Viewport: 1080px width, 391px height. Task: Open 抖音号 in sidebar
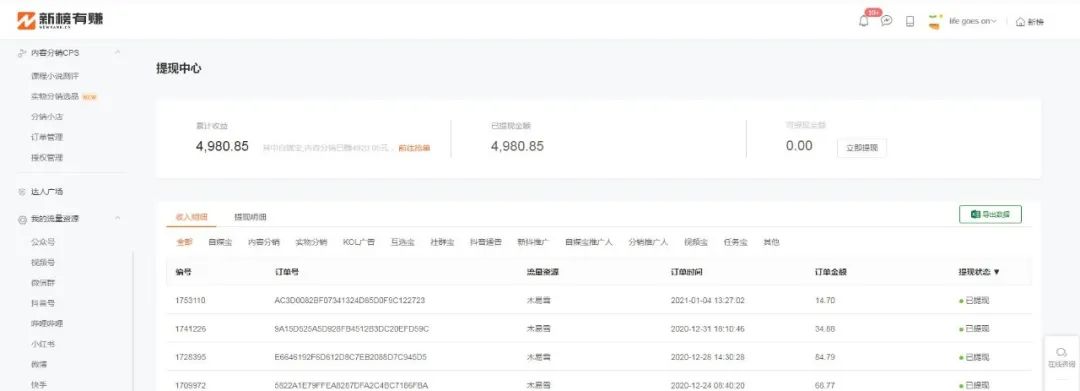[43, 303]
